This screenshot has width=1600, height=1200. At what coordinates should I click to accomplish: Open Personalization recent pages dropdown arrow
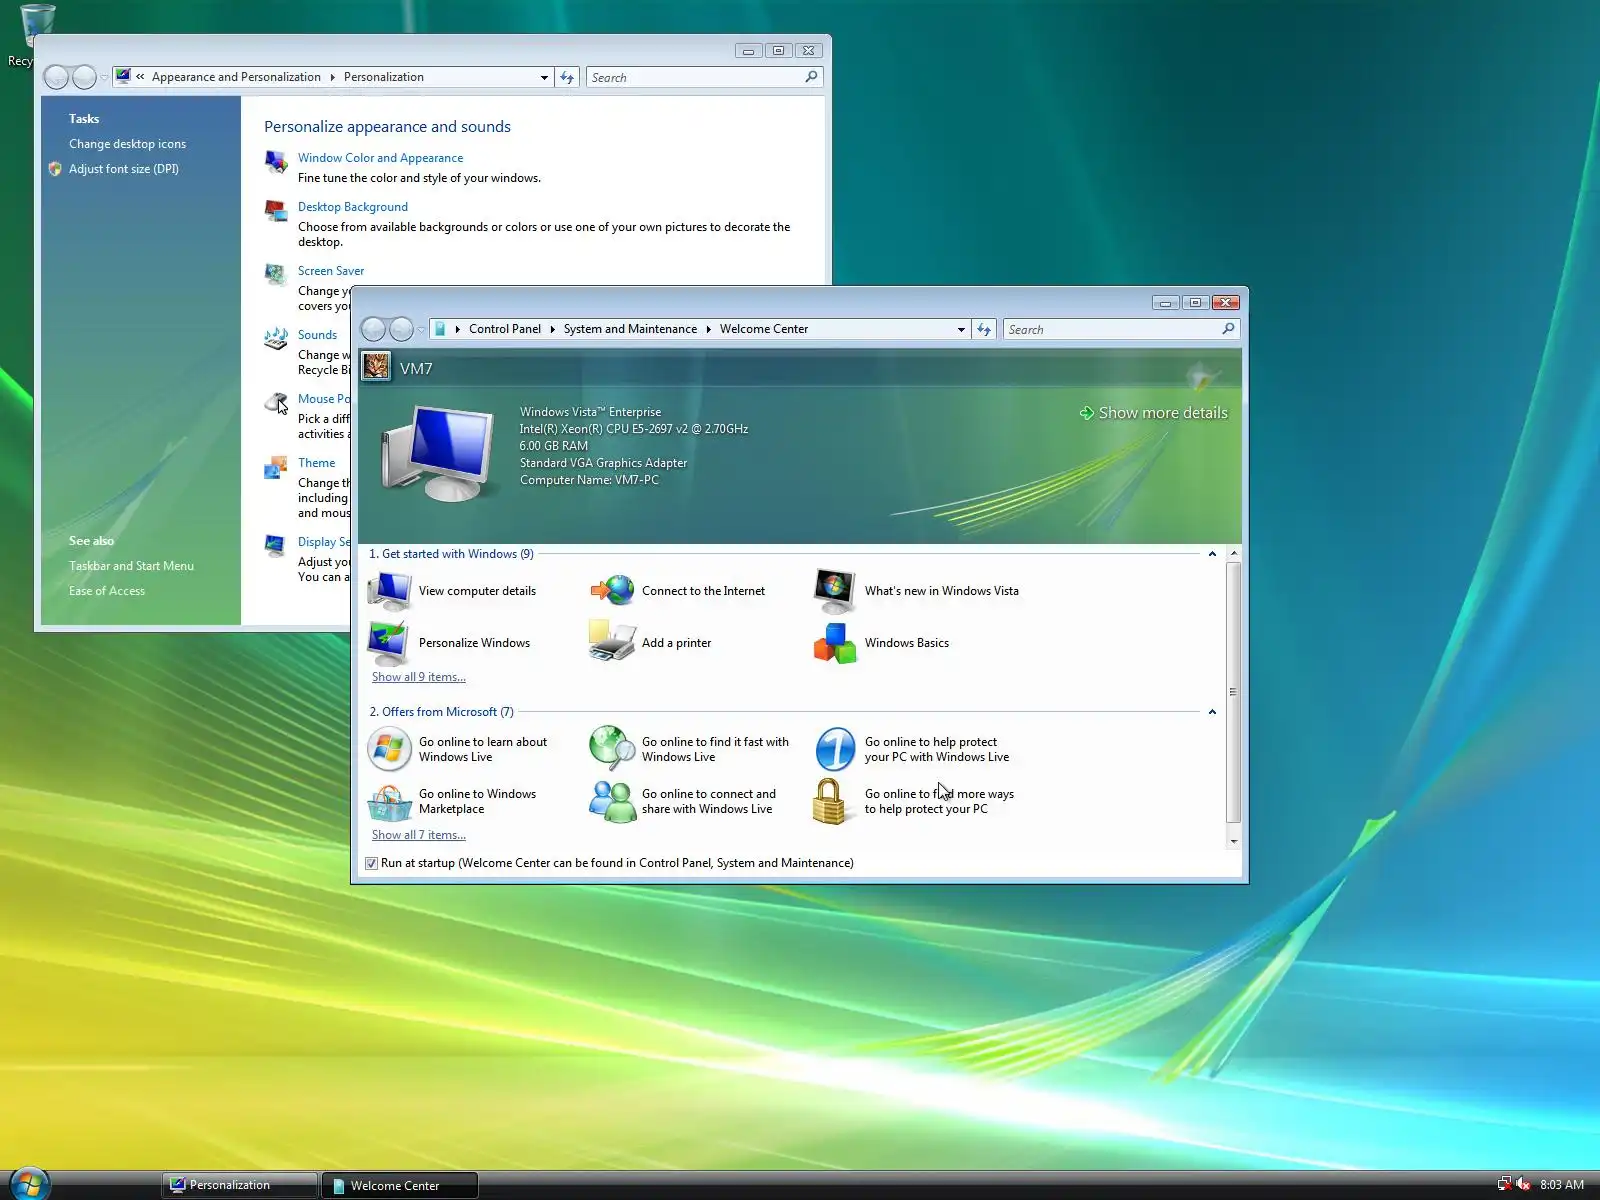pyautogui.click(x=104, y=77)
